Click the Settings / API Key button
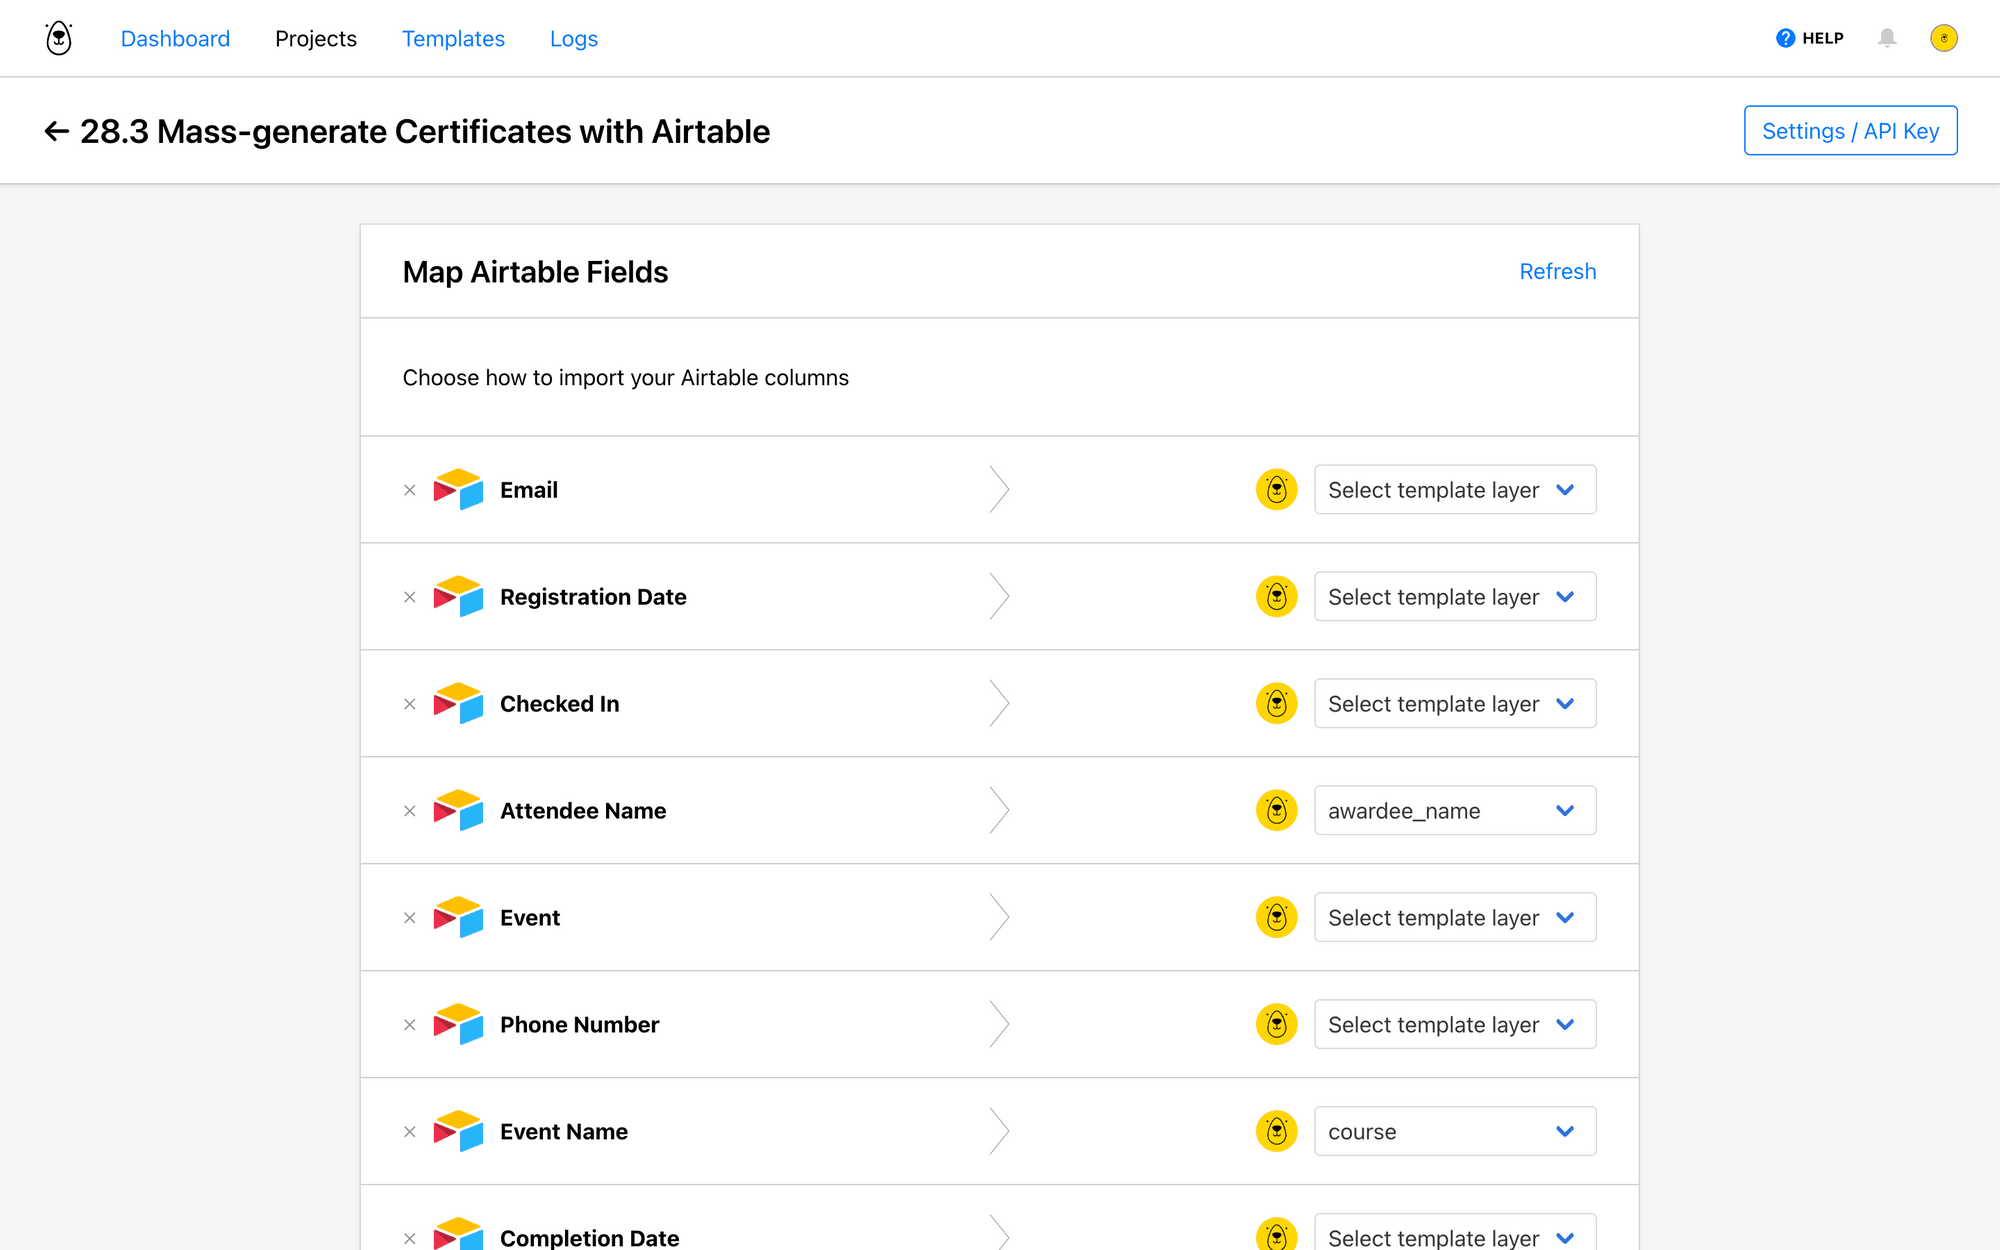Image resolution: width=2000 pixels, height=1250 pixels. coord(1850,130)
